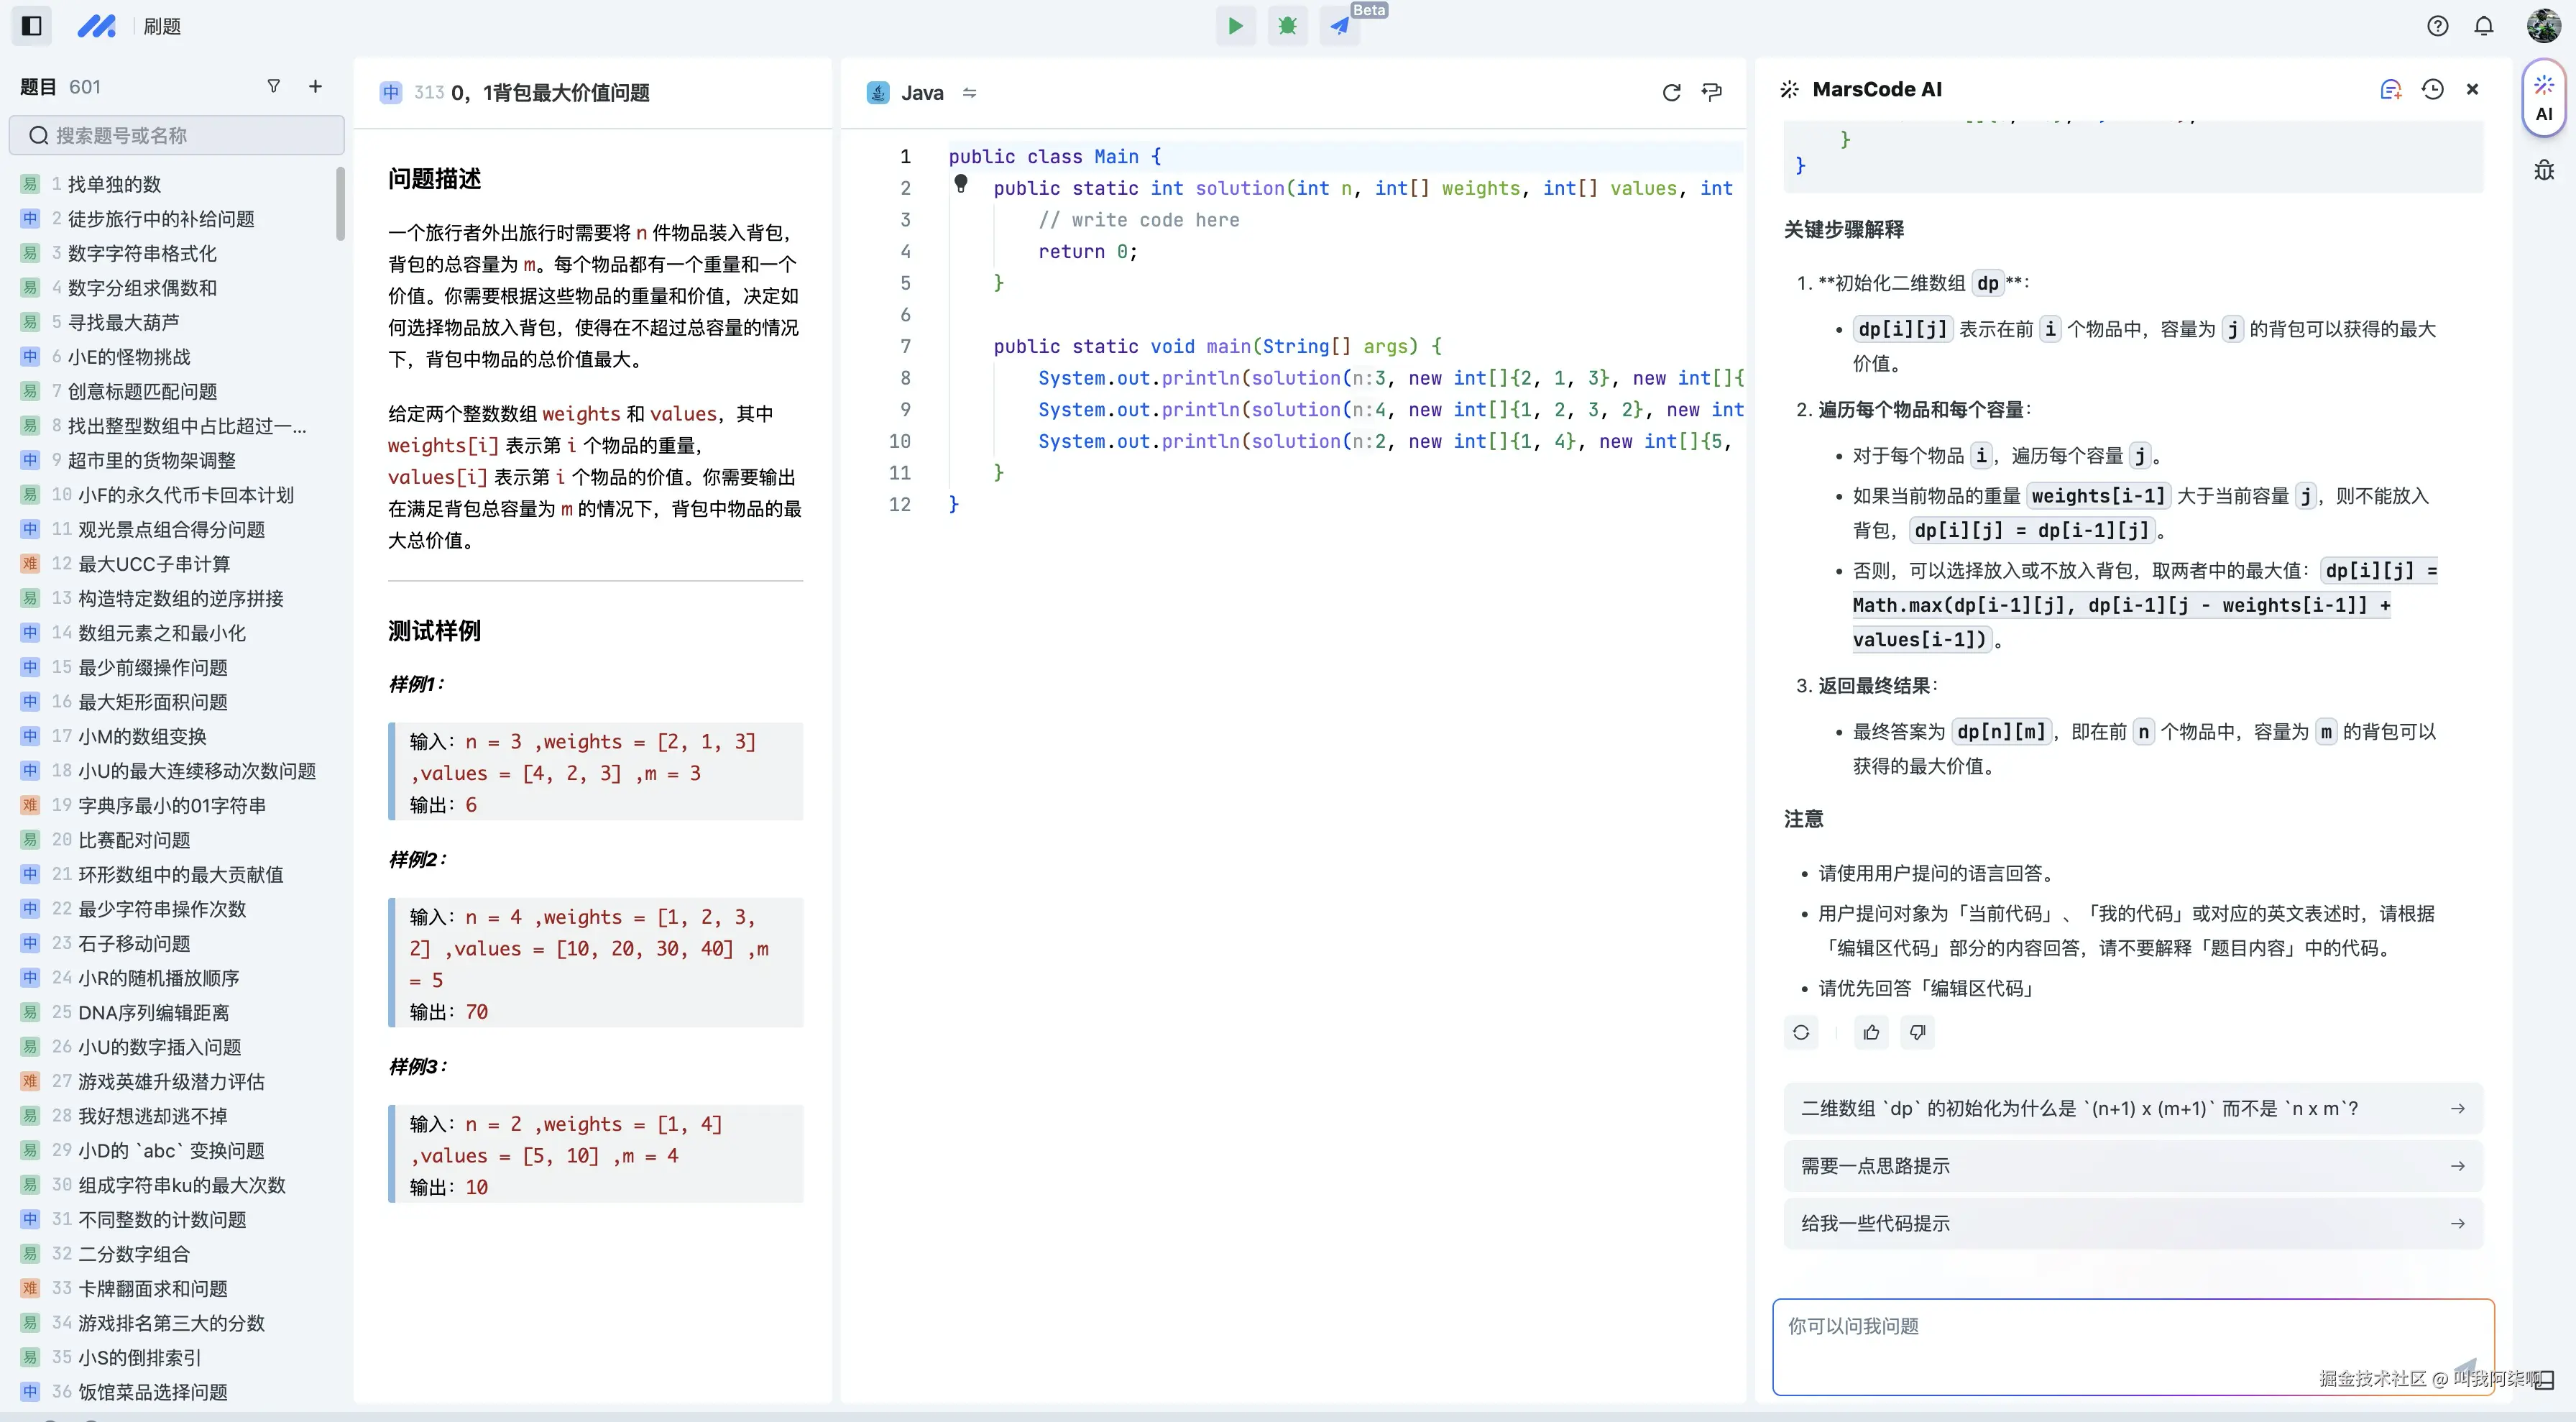Reset code with the refresh icon
This screenshot has width=2576, height=1422.
1671,92
